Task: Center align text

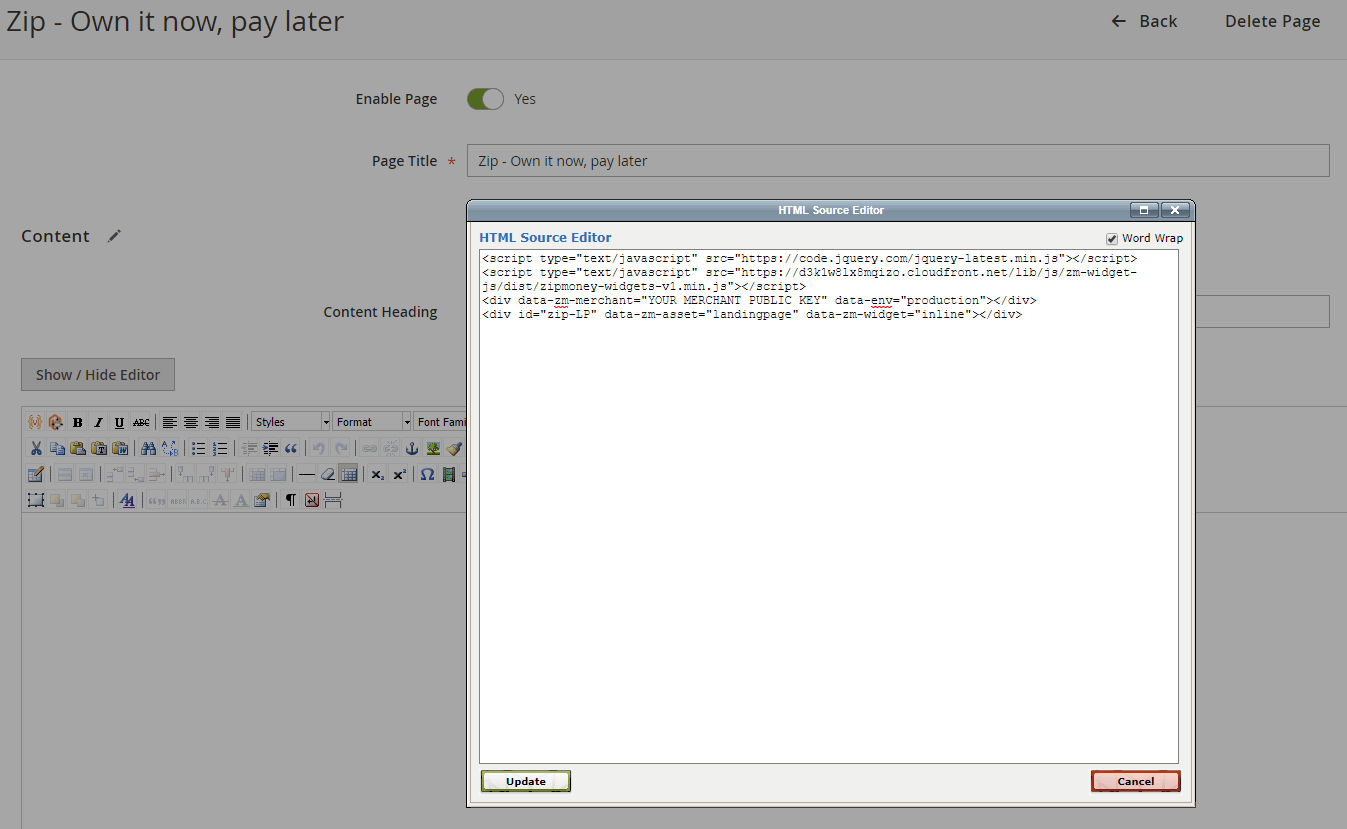Action: pyautogui.click(x=191, y=422)
